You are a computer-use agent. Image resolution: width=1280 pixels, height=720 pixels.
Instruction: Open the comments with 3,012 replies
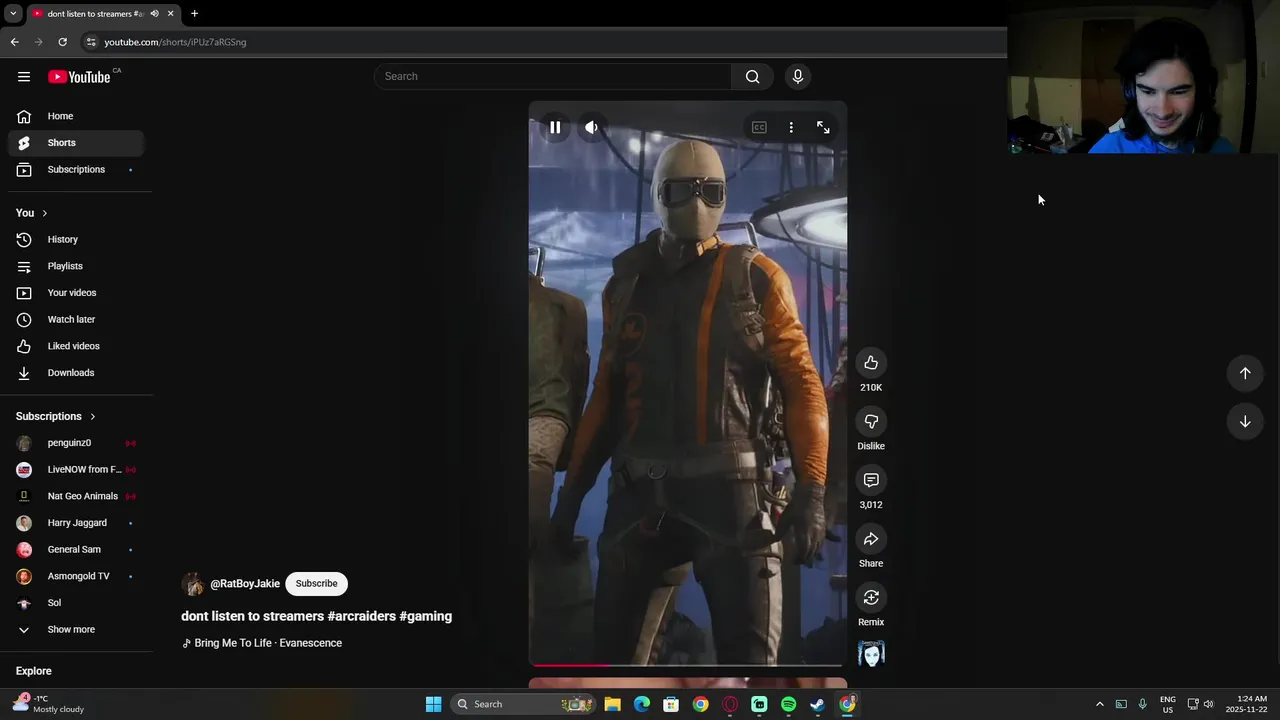(871, 481)
